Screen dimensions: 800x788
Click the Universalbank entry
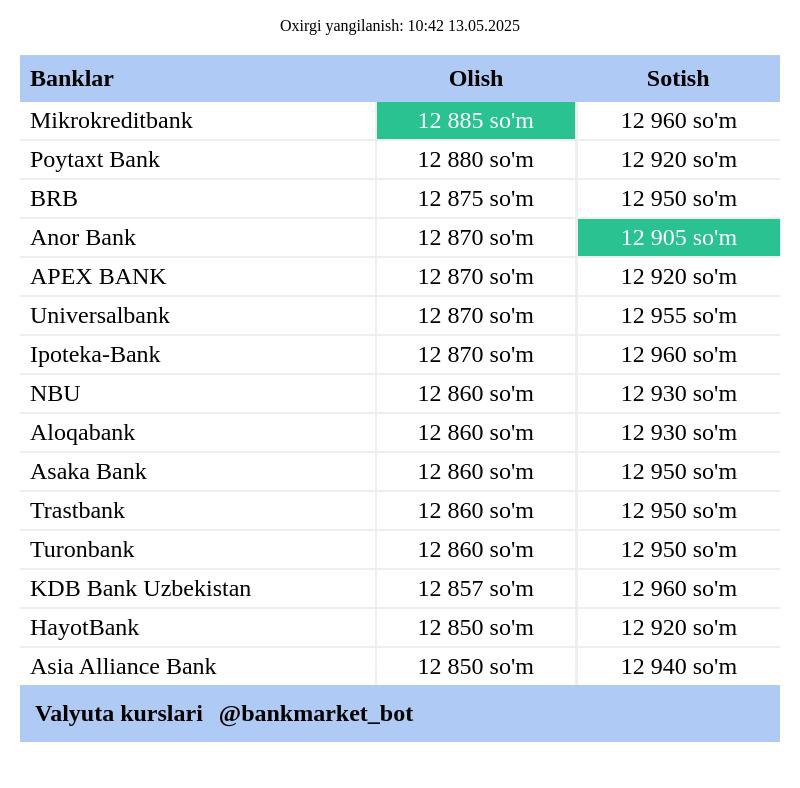[100, 315]
